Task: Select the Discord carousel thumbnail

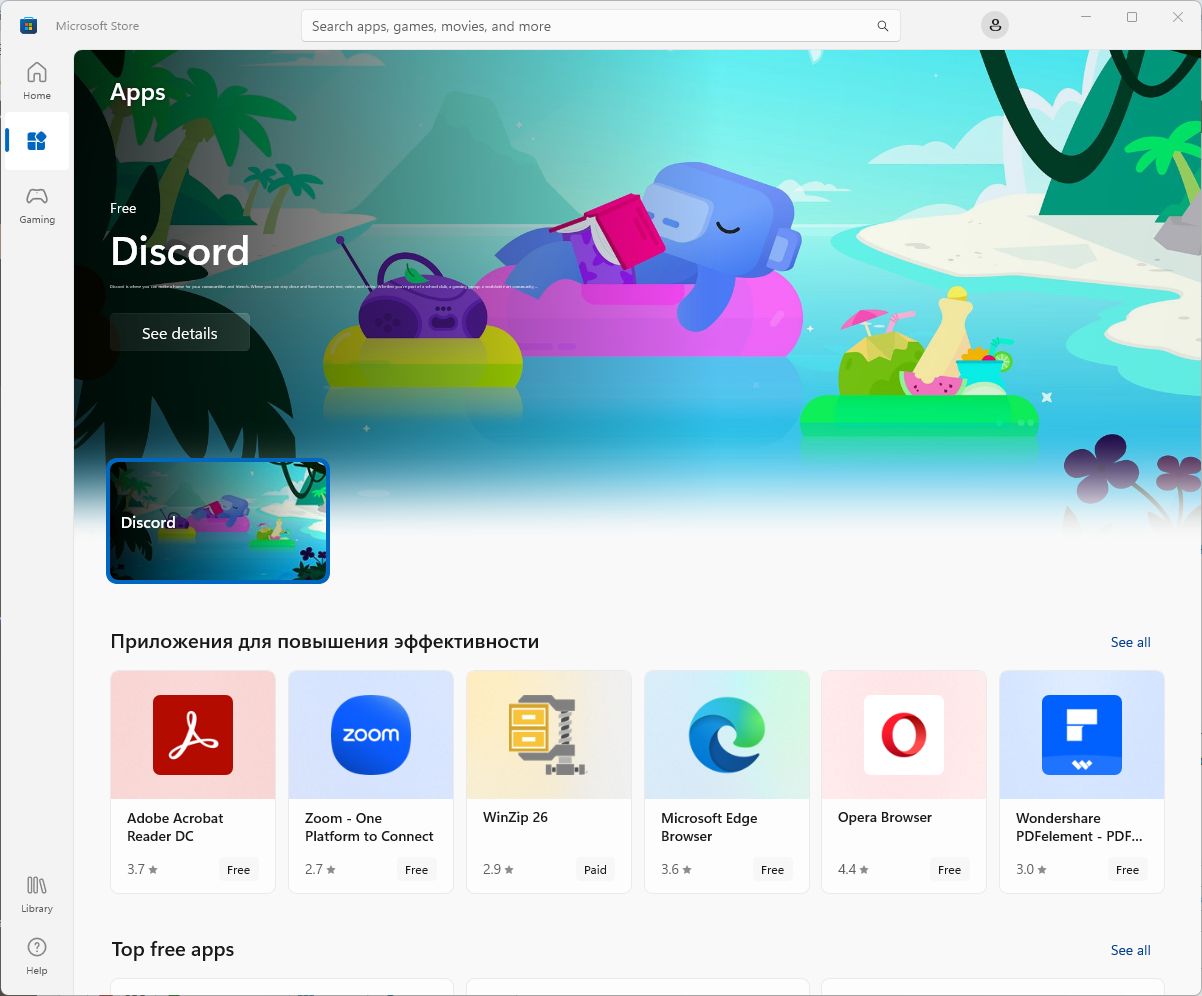Action: pyautogui.click(x=218, y=521)
